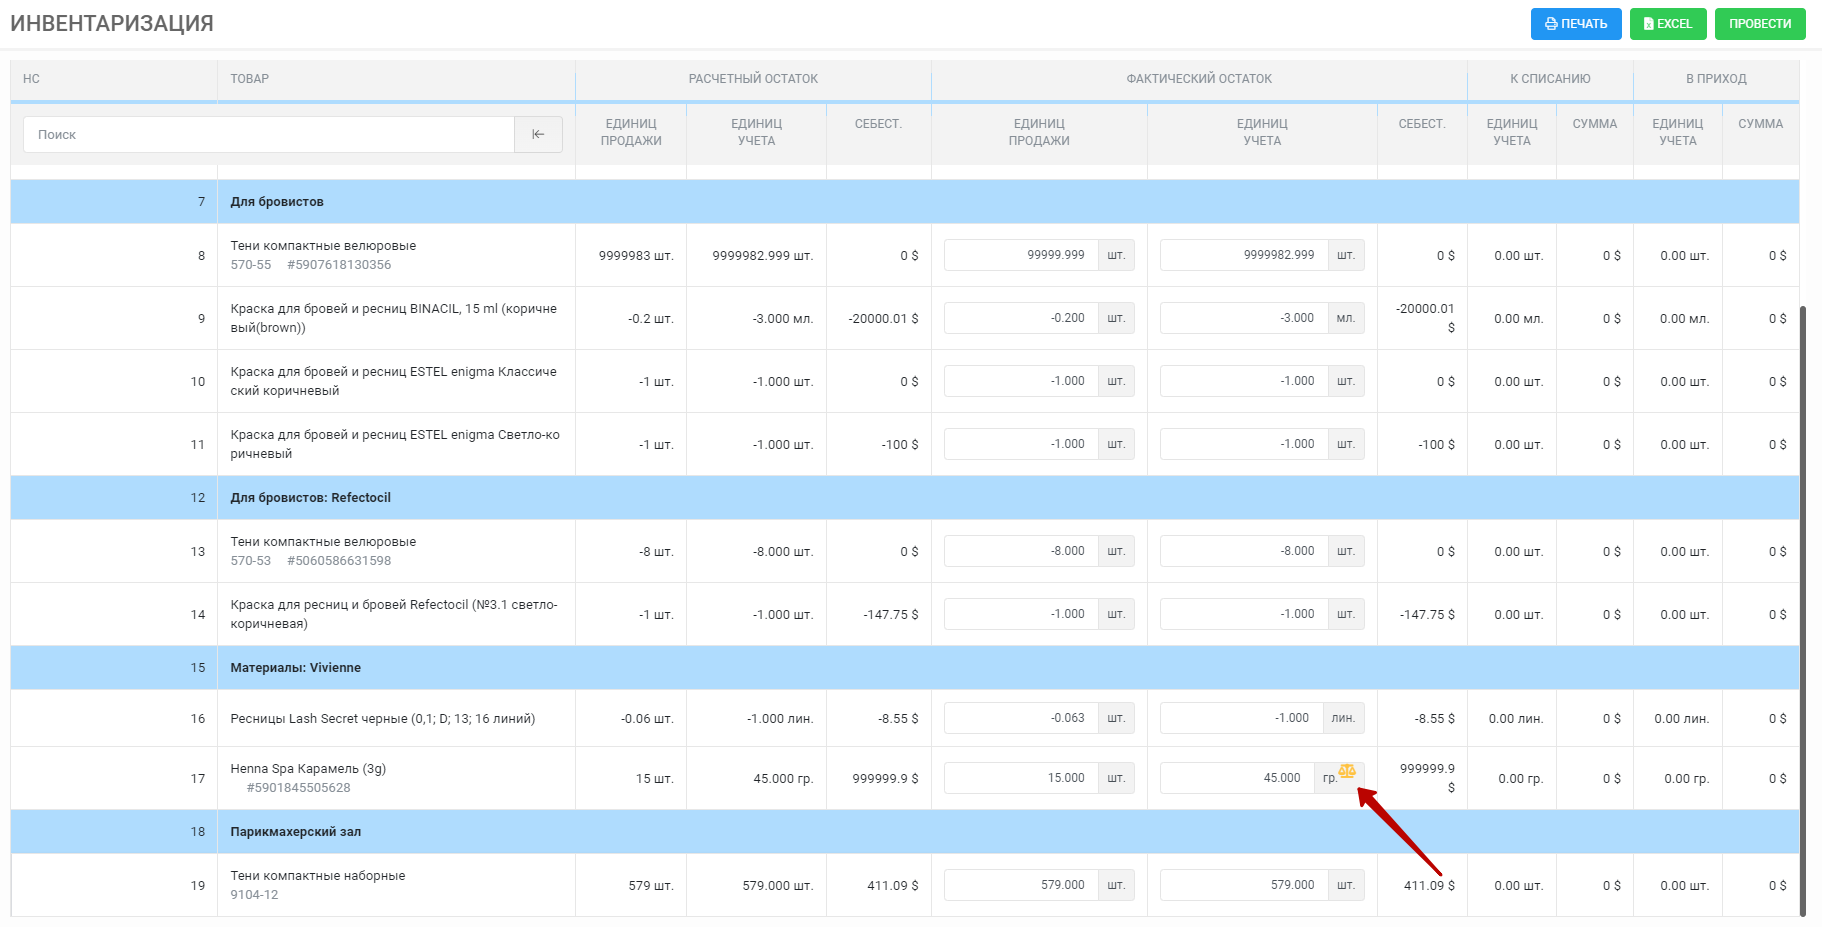Export inventory with the EXCEL button
Screen dimensions: 1822x927
pos(1668,24)
